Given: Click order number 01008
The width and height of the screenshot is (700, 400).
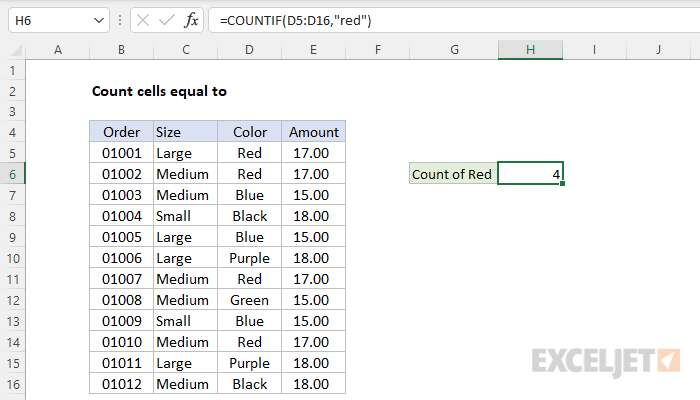Looking at the screenshot, I should [x=121, y=300].
